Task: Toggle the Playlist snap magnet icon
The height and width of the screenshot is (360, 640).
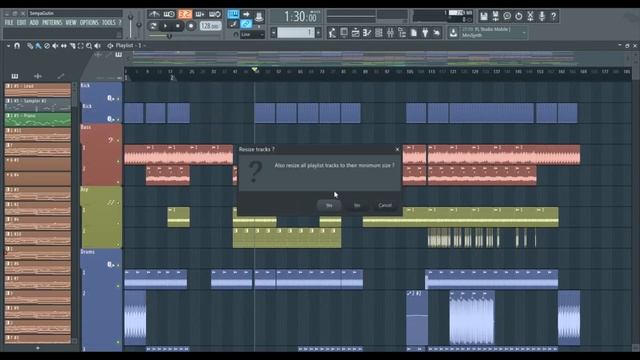Action: pos(17,46)
